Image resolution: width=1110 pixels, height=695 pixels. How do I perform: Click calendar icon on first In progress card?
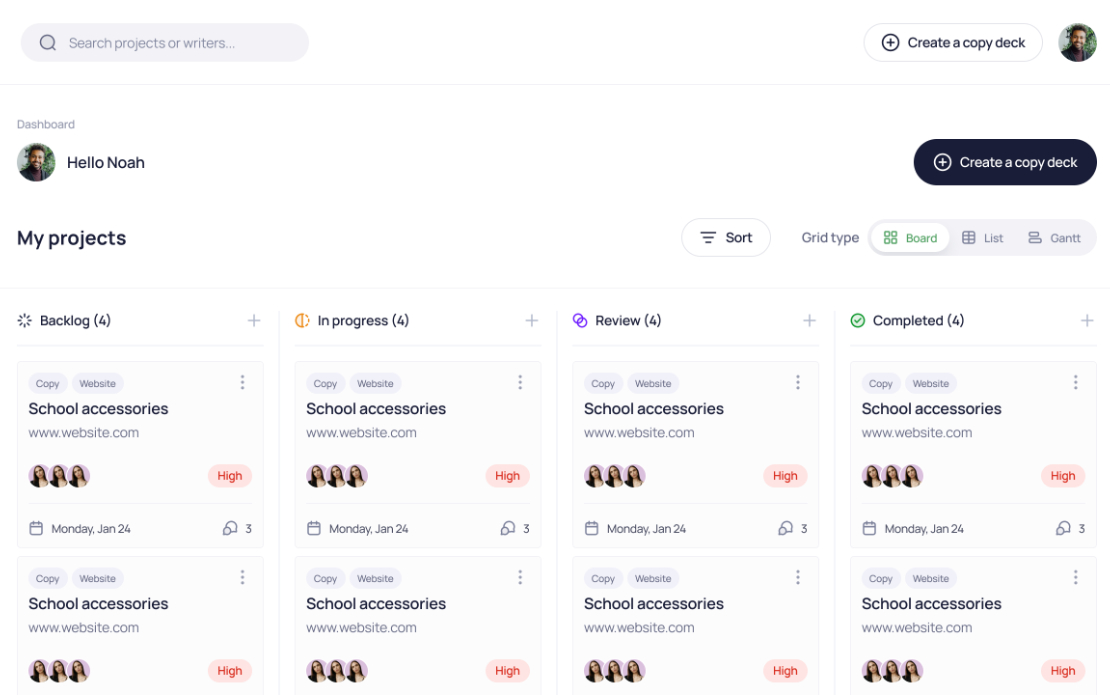point(314,528)
